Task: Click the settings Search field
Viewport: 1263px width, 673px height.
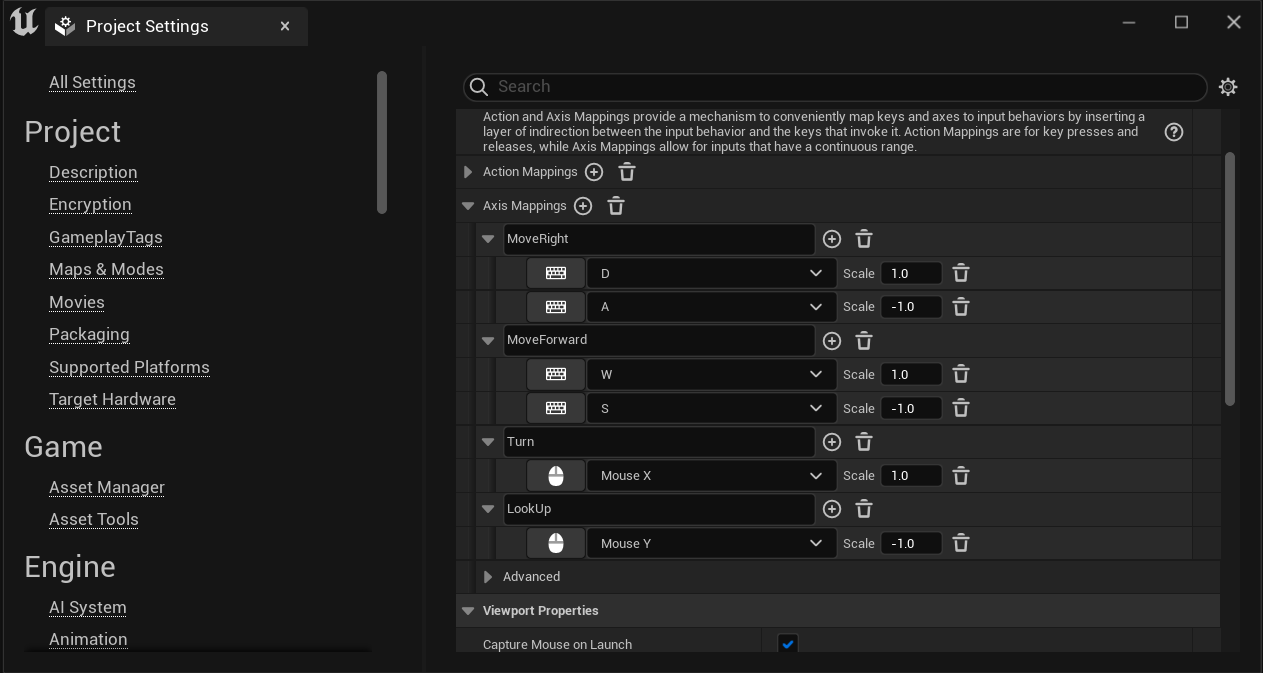Action: pos(835,87)
